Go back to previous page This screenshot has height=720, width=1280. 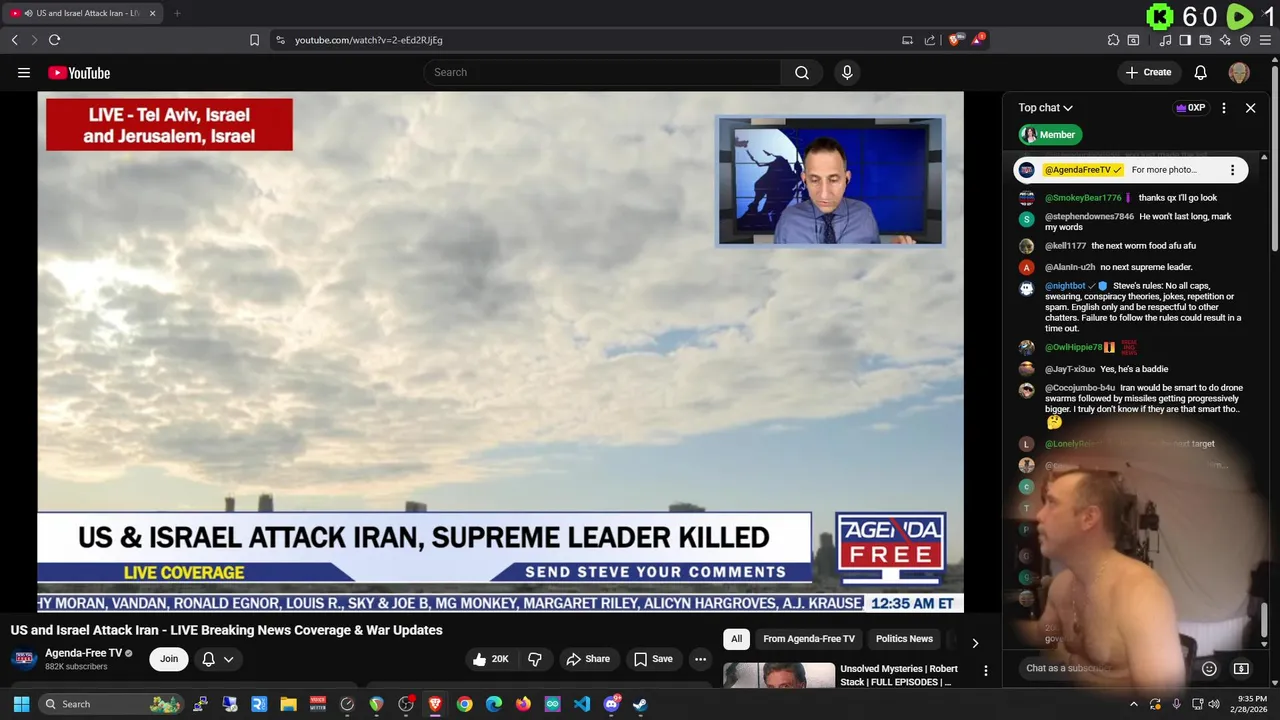coord(14,40)
